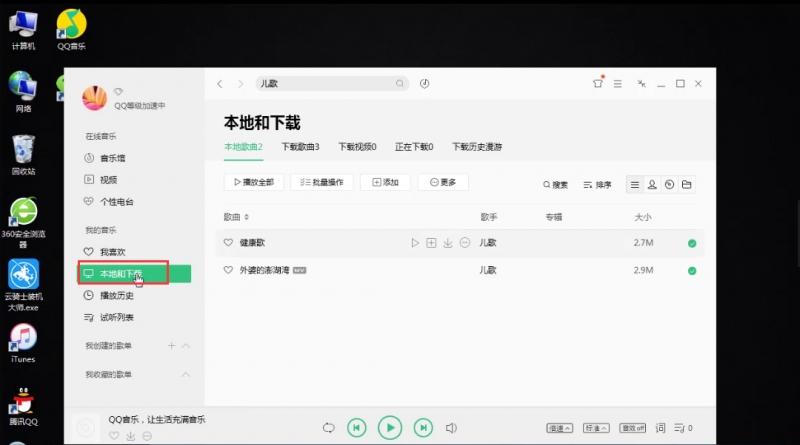The width and height of the screenshot is (800, 445).
Task: Open the skin (shirt) icon in title bar
Action: click(x=597, y=83)
